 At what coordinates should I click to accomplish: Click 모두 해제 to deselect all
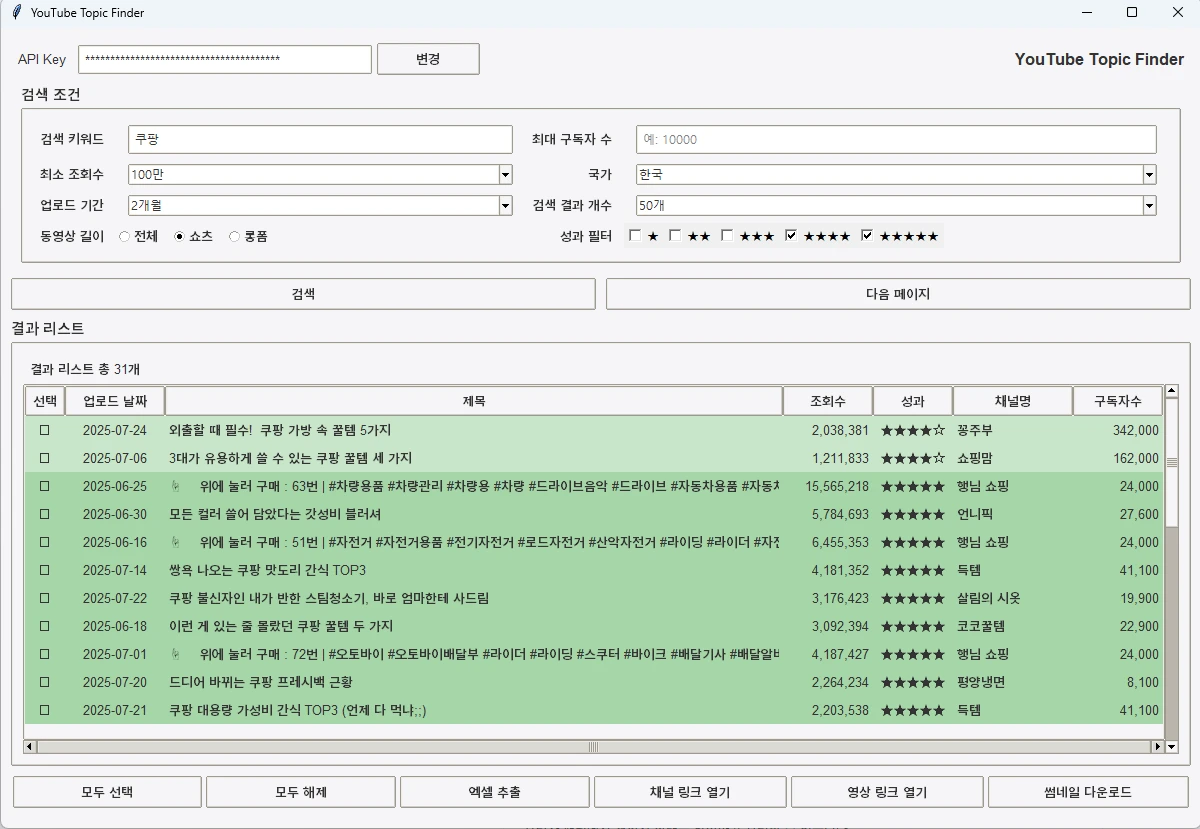coord(300,791)
